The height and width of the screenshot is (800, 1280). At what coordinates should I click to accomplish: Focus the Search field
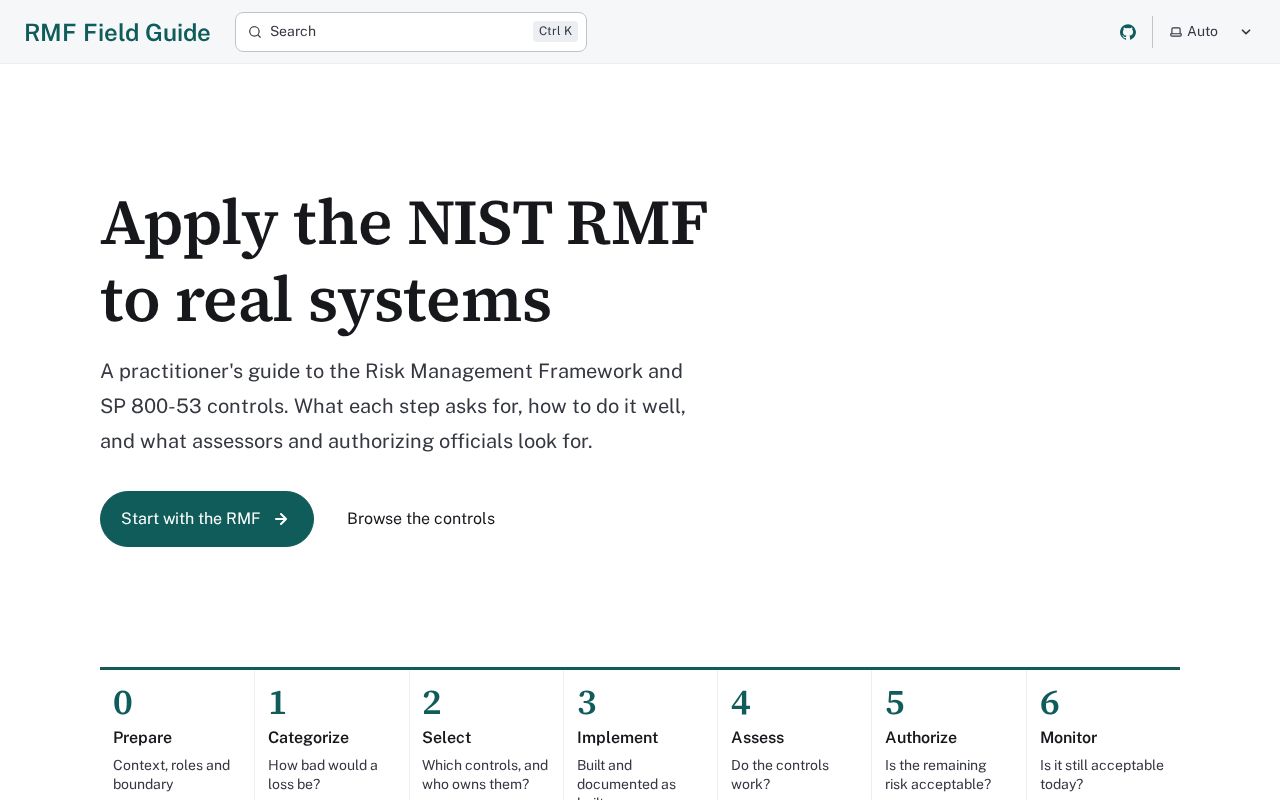(411, 32)
